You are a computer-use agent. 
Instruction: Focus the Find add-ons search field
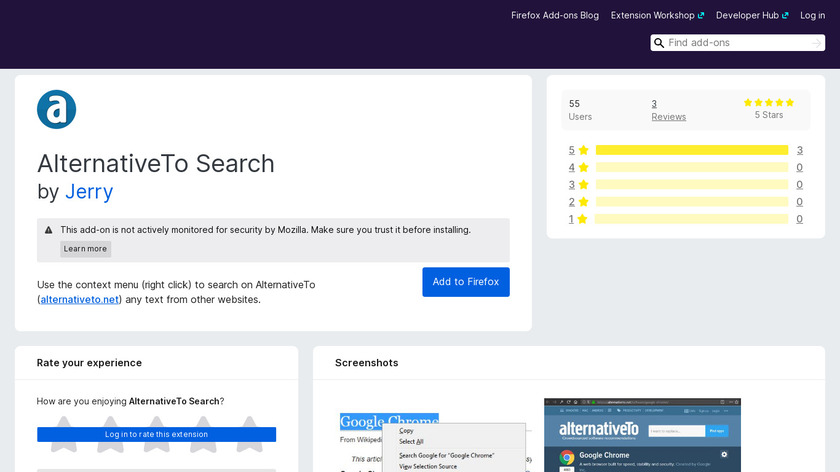[x=738, y=43]
